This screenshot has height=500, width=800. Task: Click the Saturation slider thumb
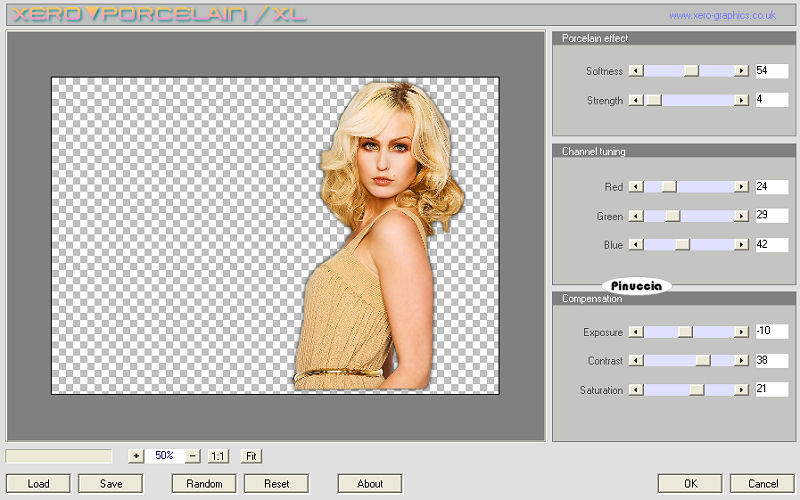coord(697,390)
